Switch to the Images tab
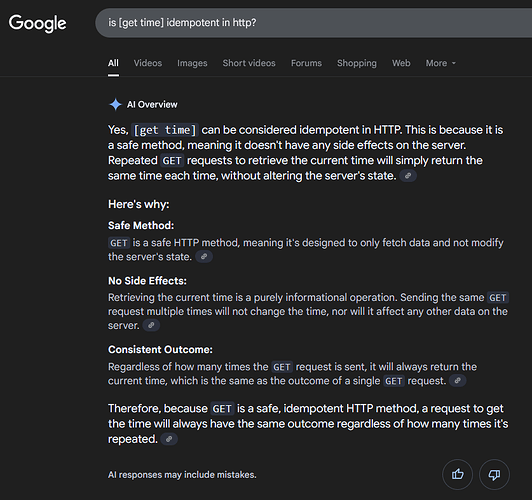The image size is (532, 500). pos(192,63)
